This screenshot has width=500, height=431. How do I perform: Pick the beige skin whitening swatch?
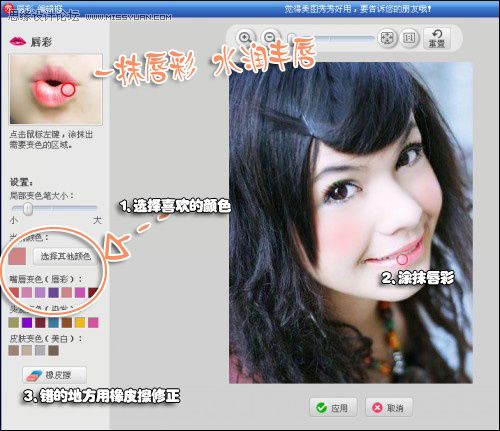[27, 350]
